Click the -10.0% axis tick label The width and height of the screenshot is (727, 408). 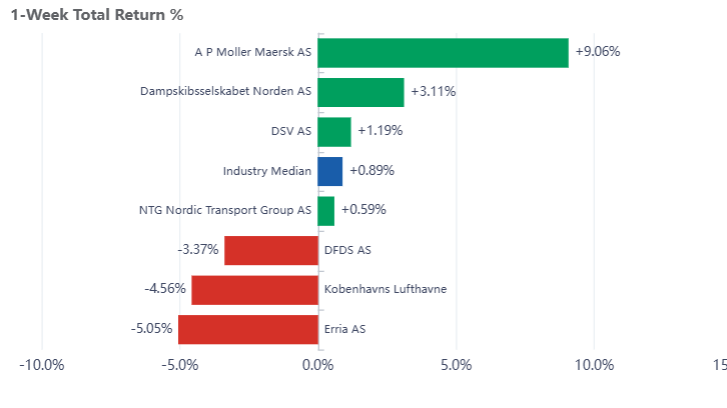(42, 364)
